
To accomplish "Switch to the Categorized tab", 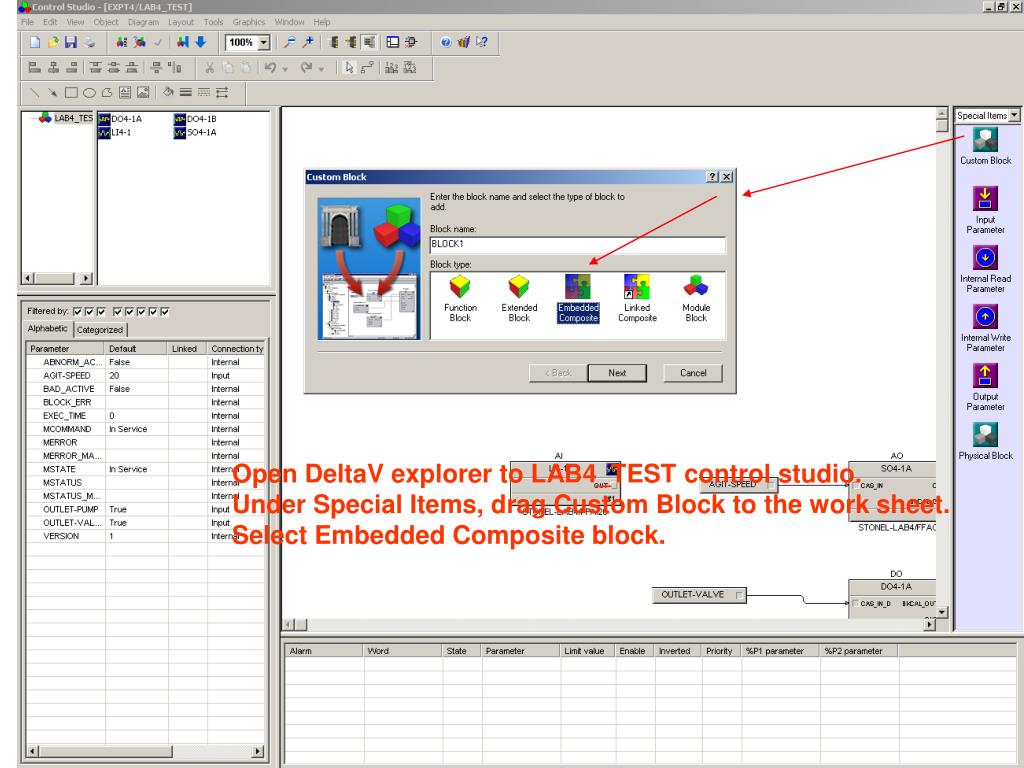I will coord(100,330).
